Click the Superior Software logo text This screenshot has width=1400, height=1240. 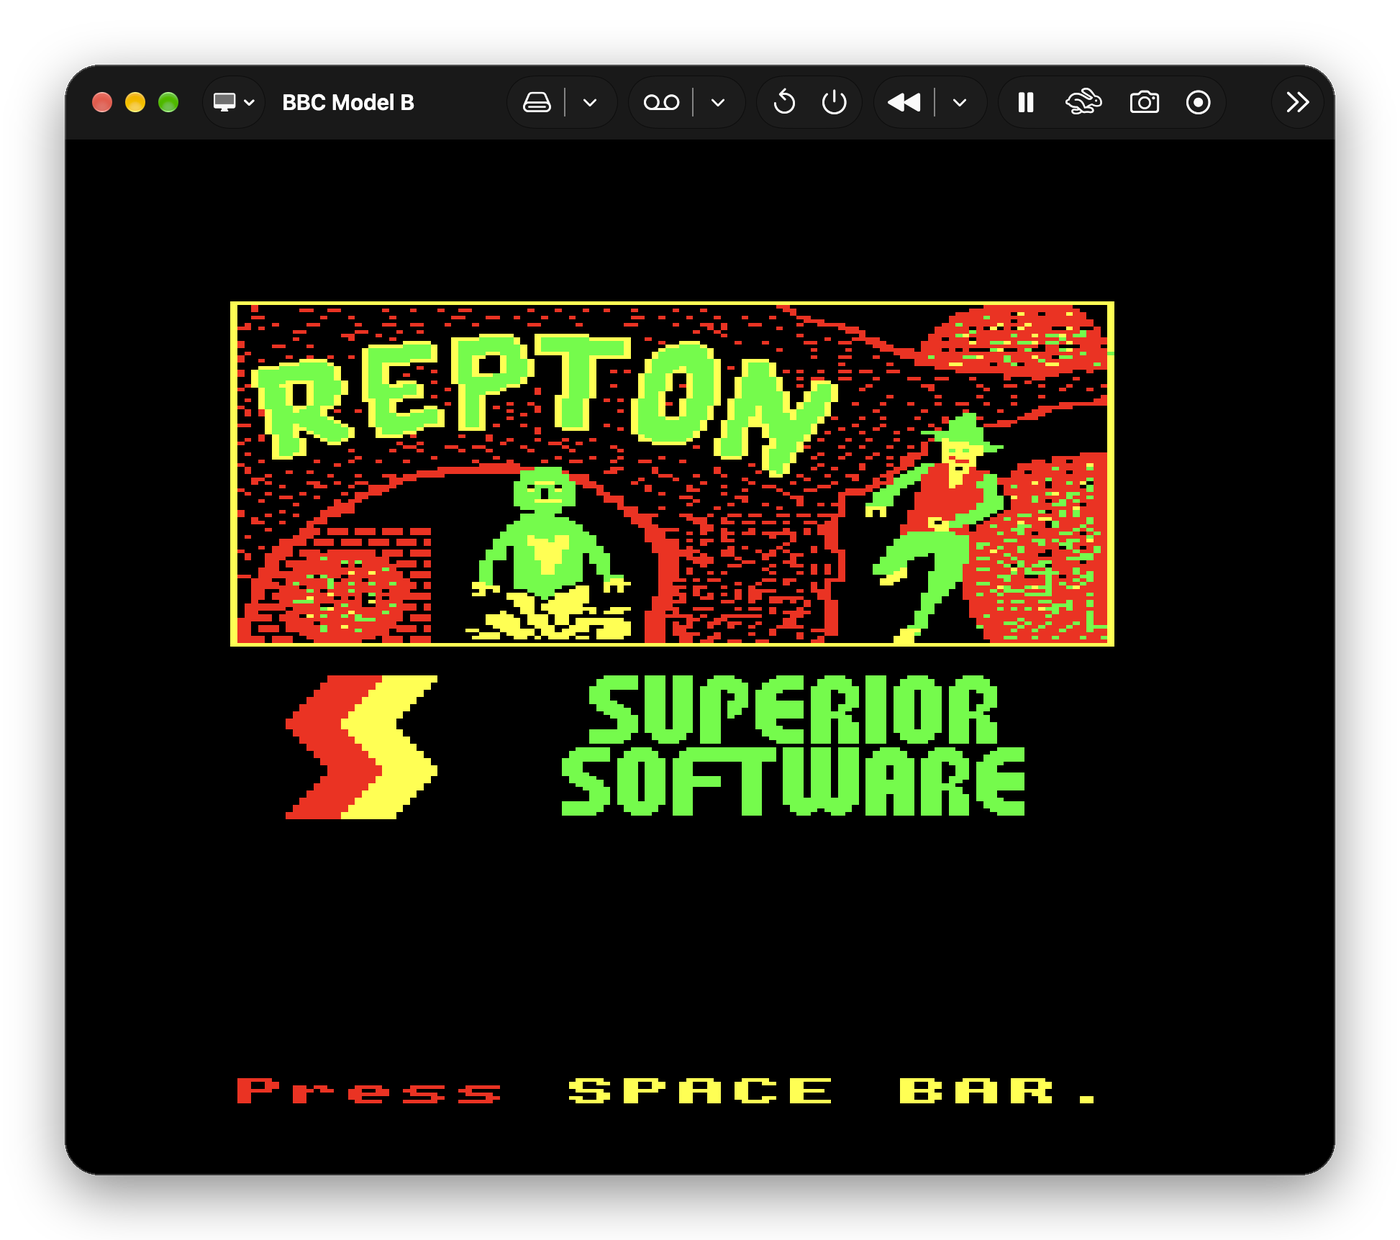(x=793, y=746)
